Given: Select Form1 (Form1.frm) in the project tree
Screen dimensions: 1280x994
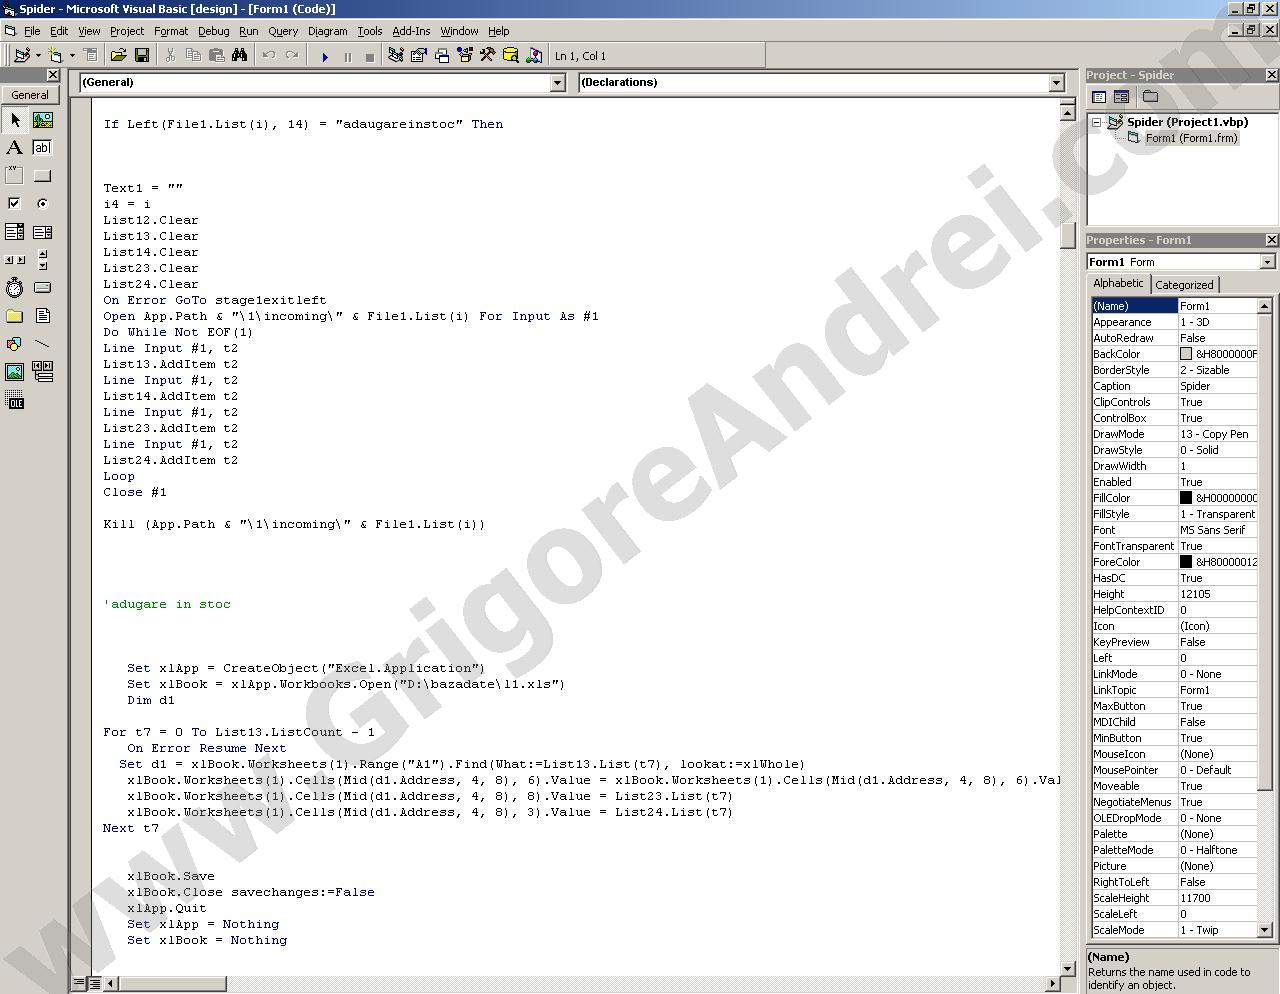Looking at the screenshot, I should (1190, 138).
